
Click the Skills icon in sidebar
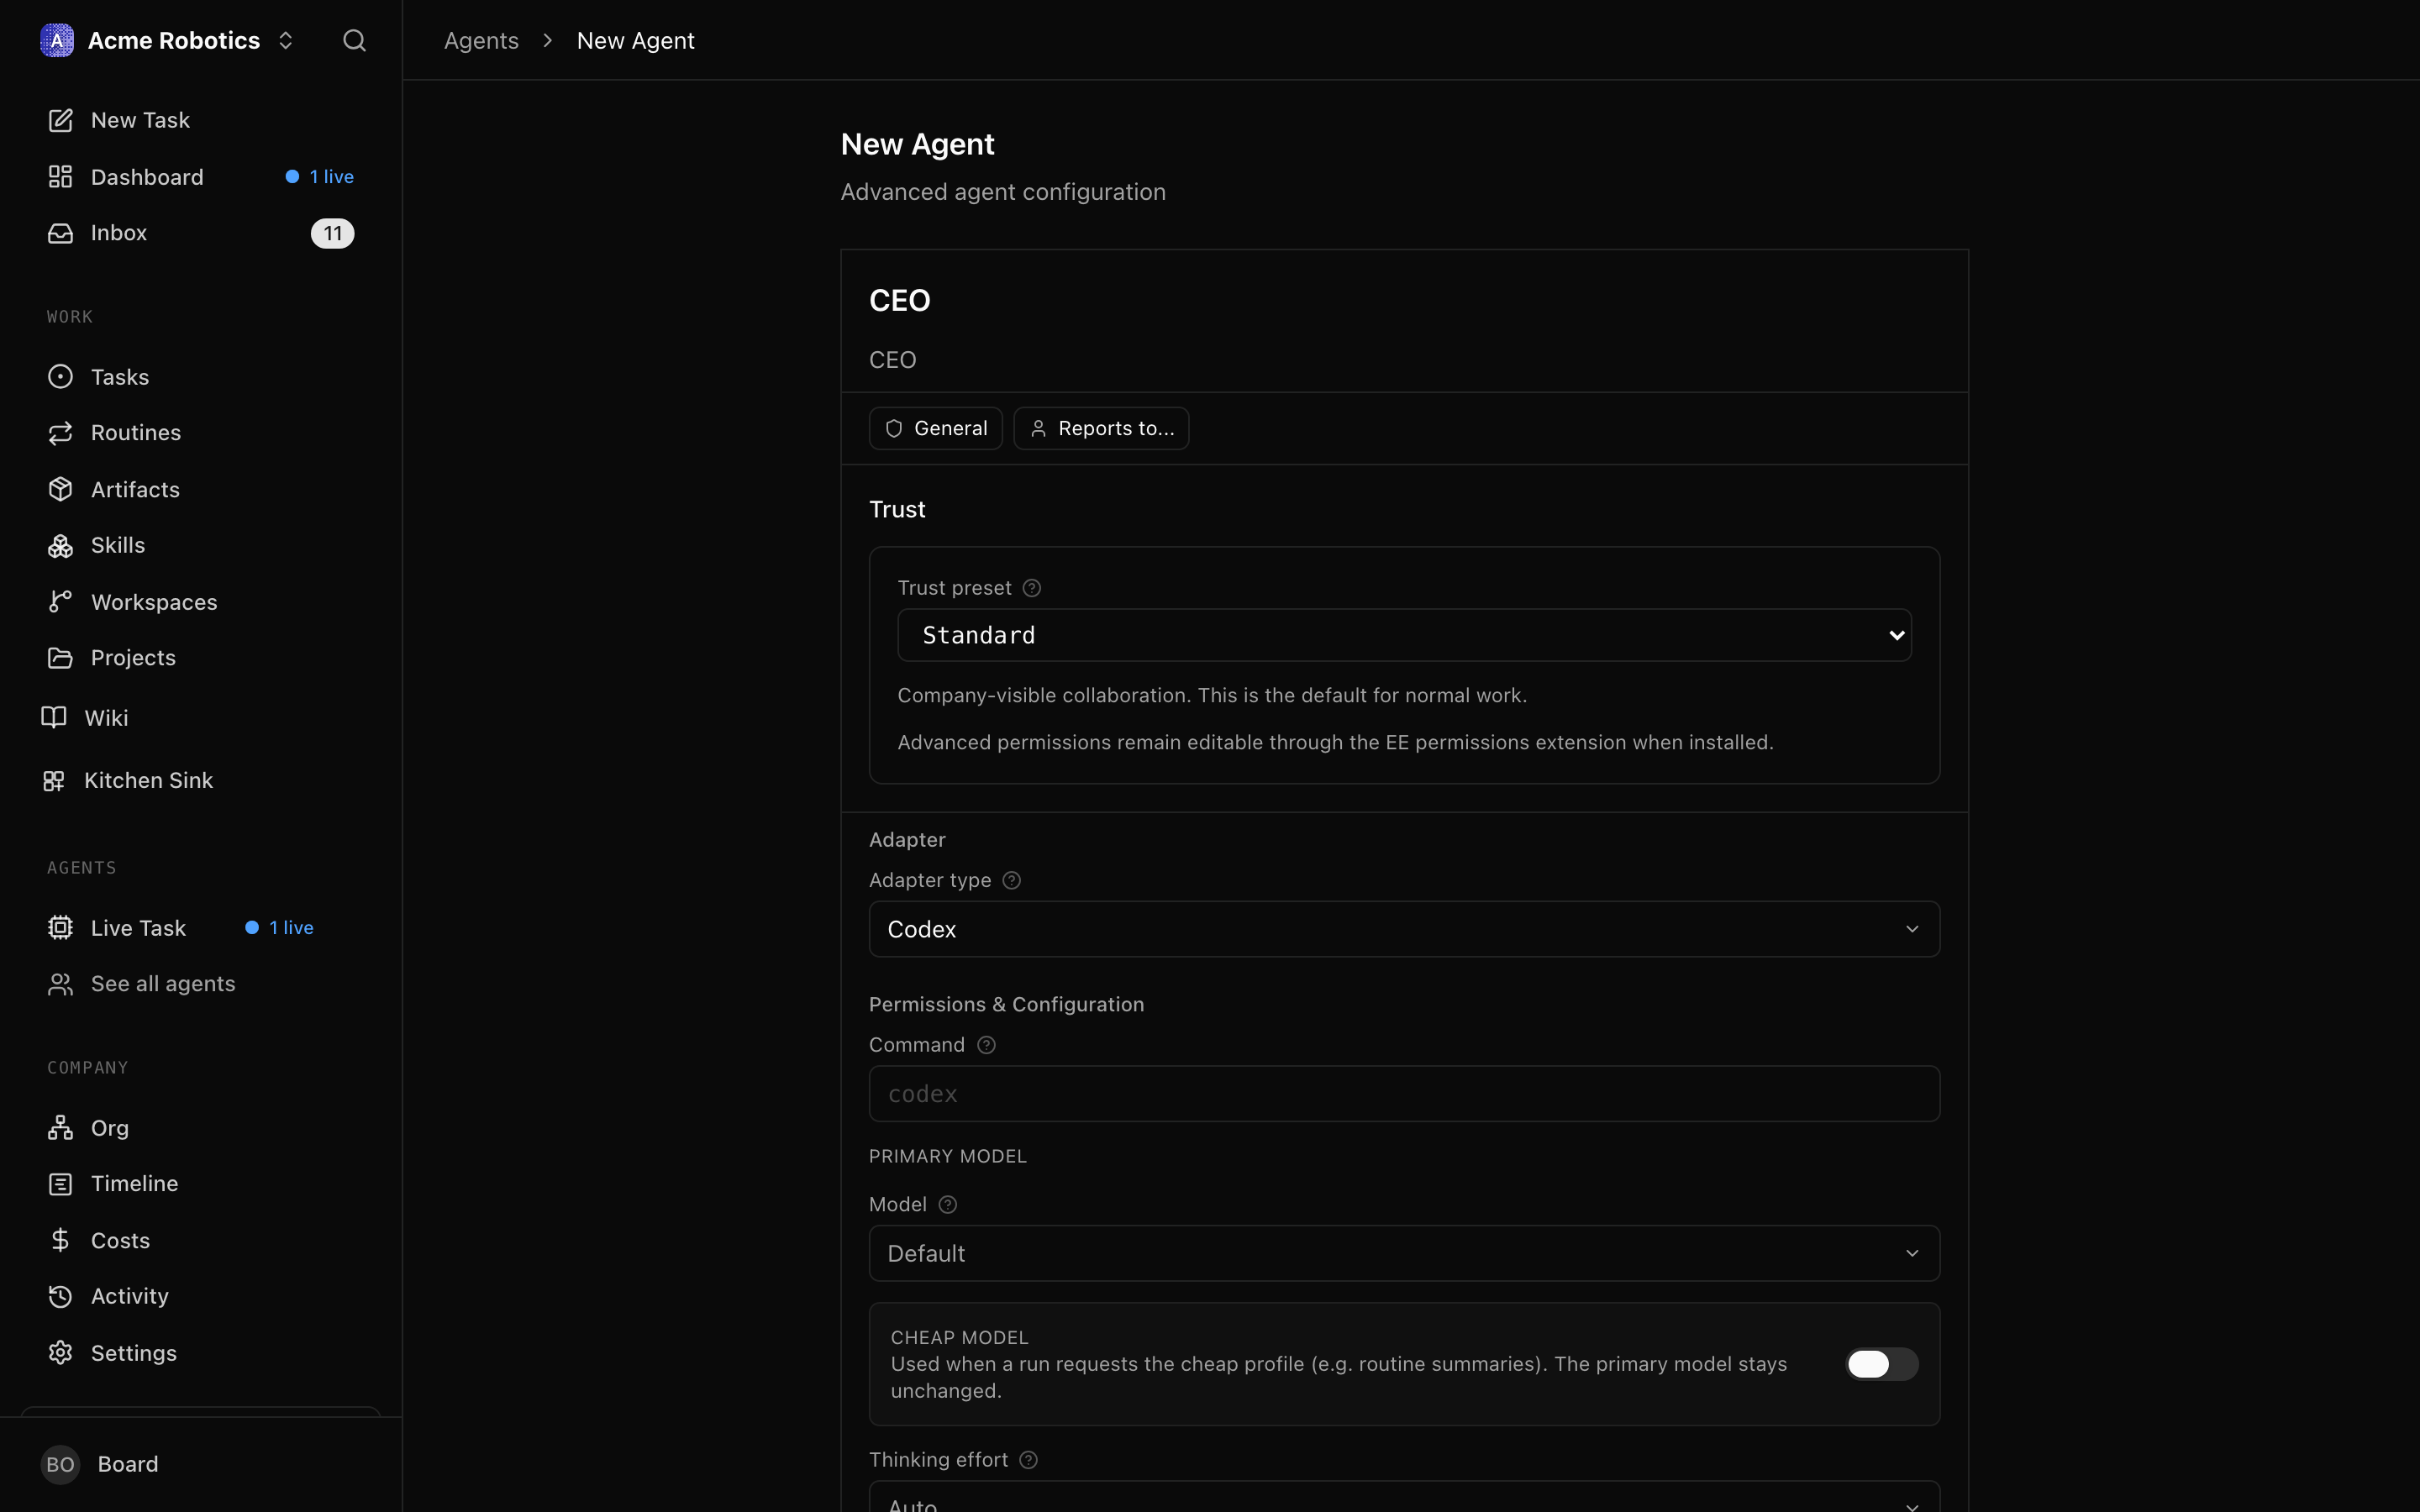point(60,545)
